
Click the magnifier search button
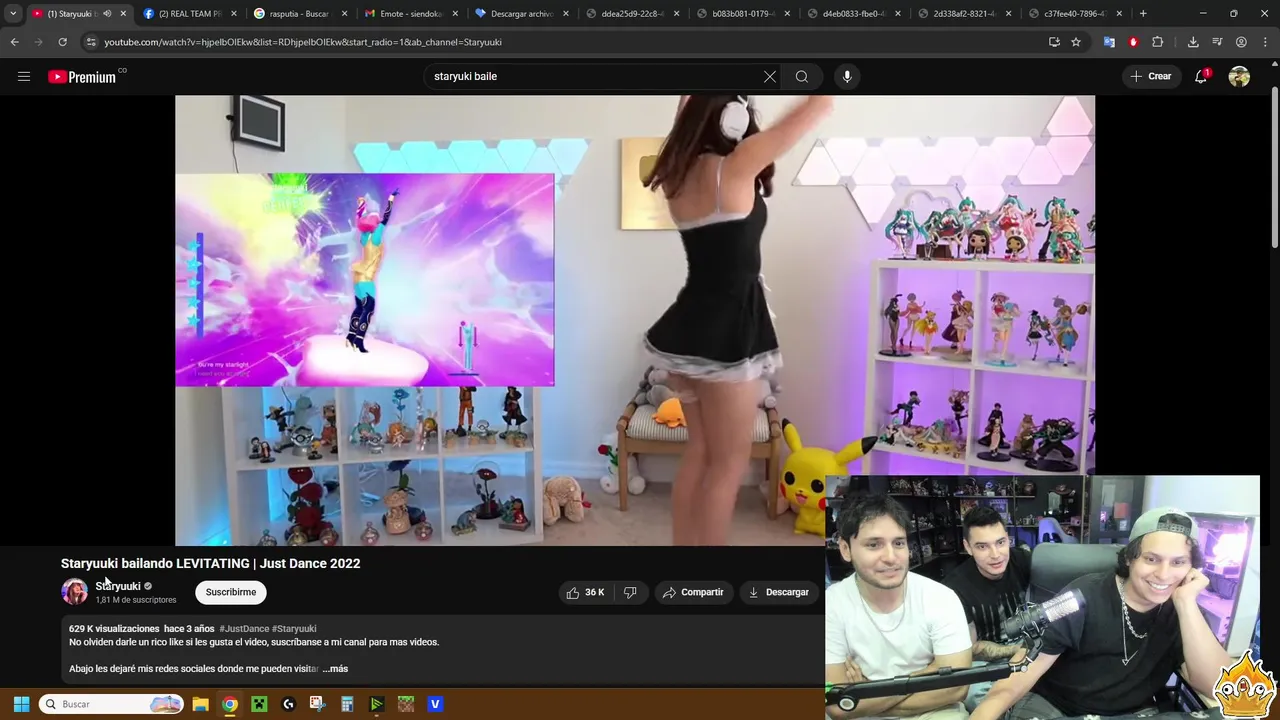pos(802,76)
